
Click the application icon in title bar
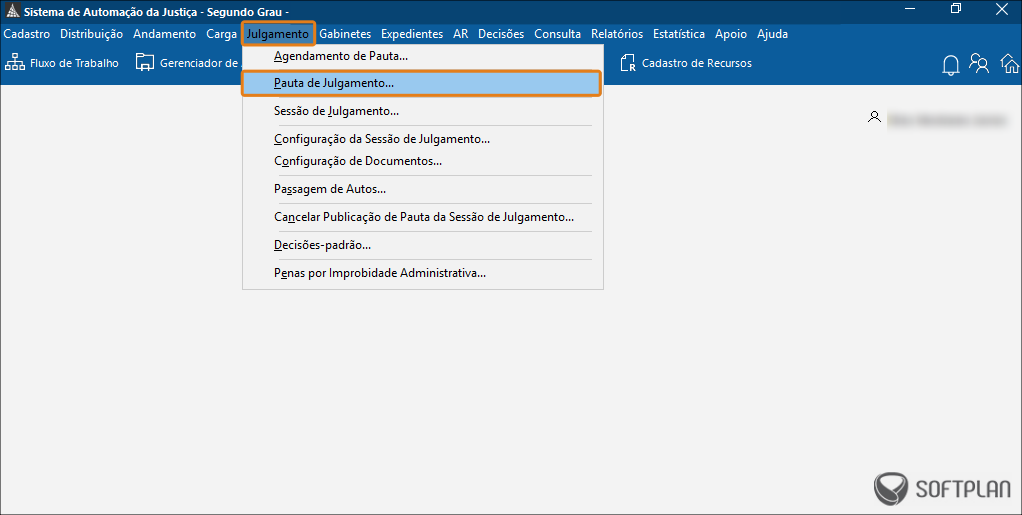11,11
